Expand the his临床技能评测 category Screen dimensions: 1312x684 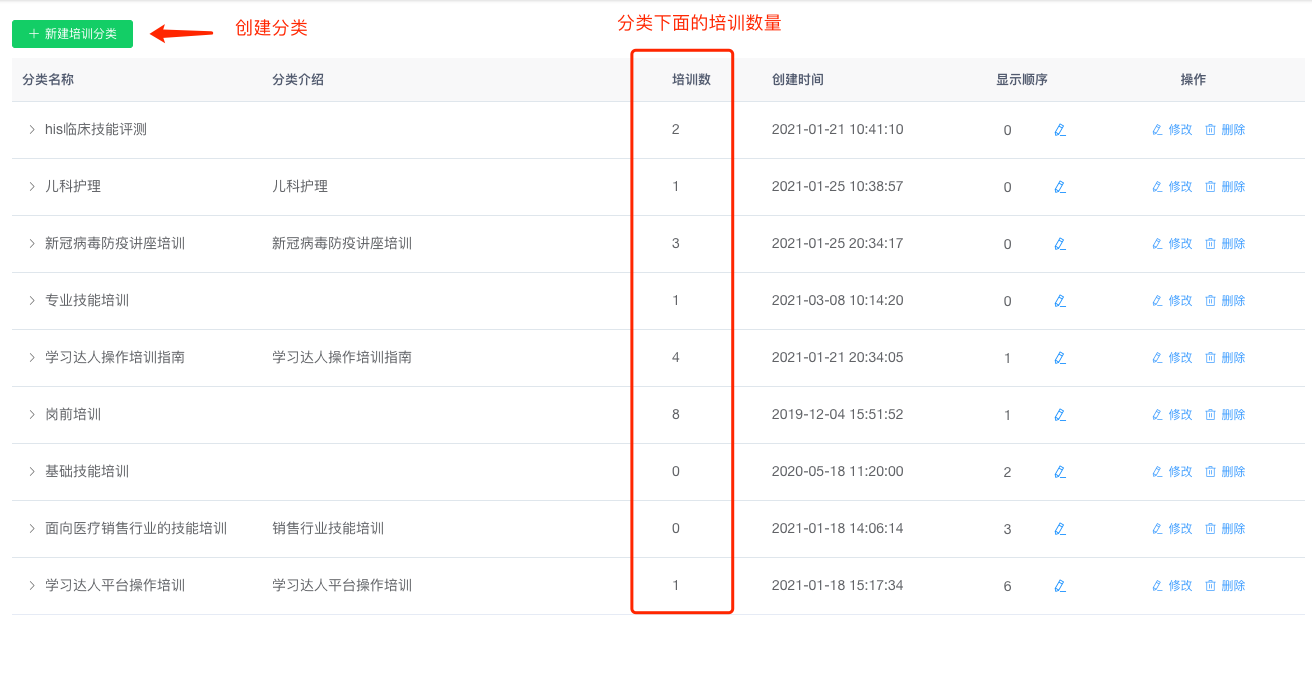pos(32,129)
